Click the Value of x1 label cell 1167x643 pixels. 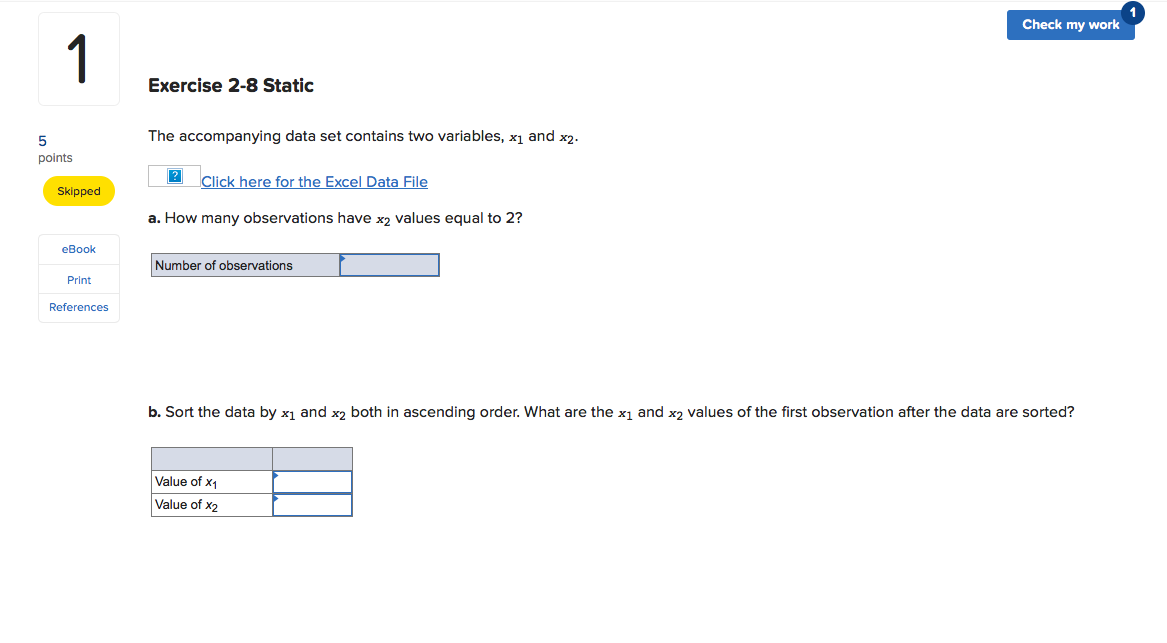tap(210, 481)
